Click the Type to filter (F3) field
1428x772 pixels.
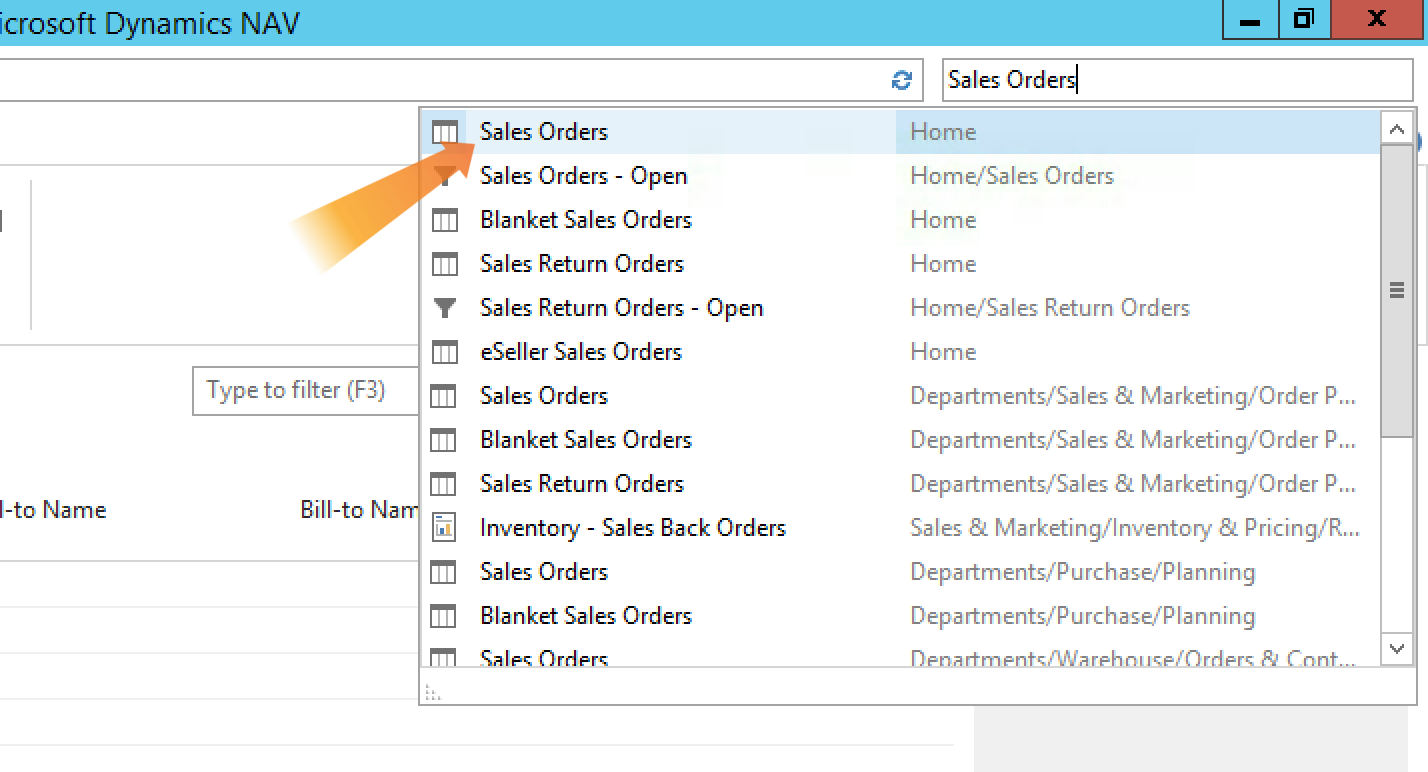305,390
